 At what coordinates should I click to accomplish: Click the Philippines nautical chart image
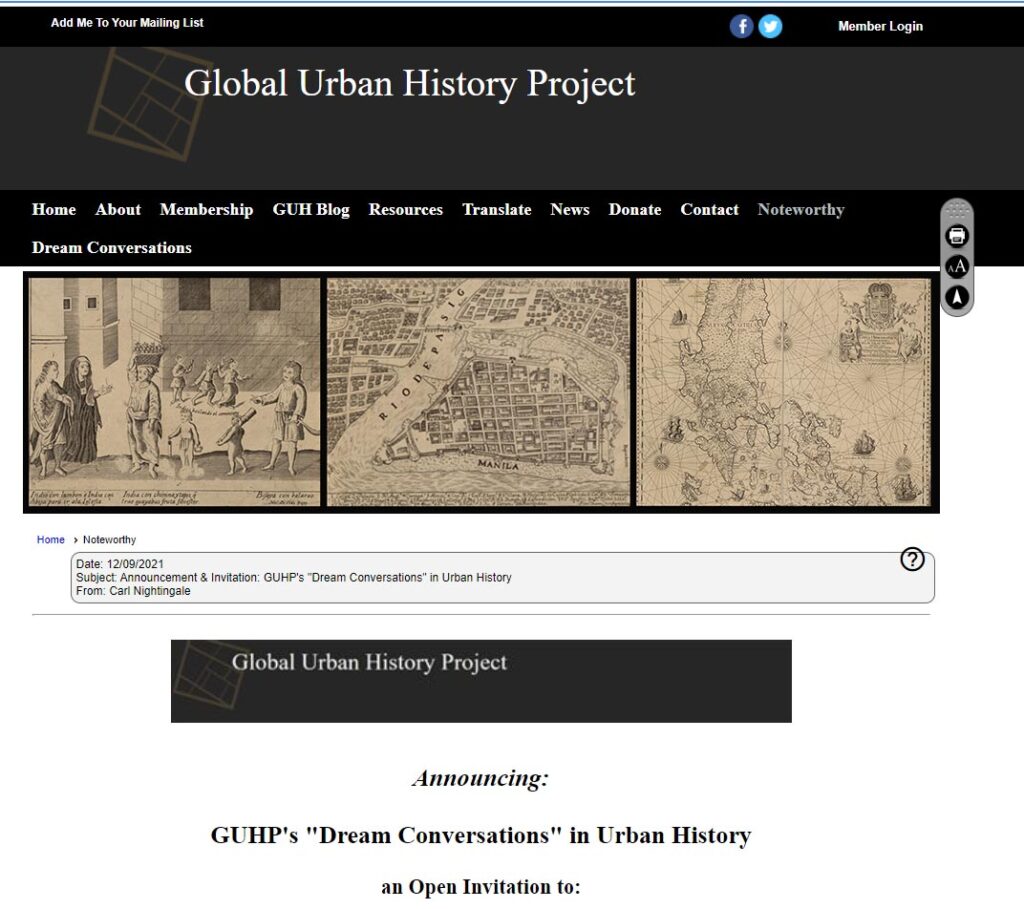(784, 392)
